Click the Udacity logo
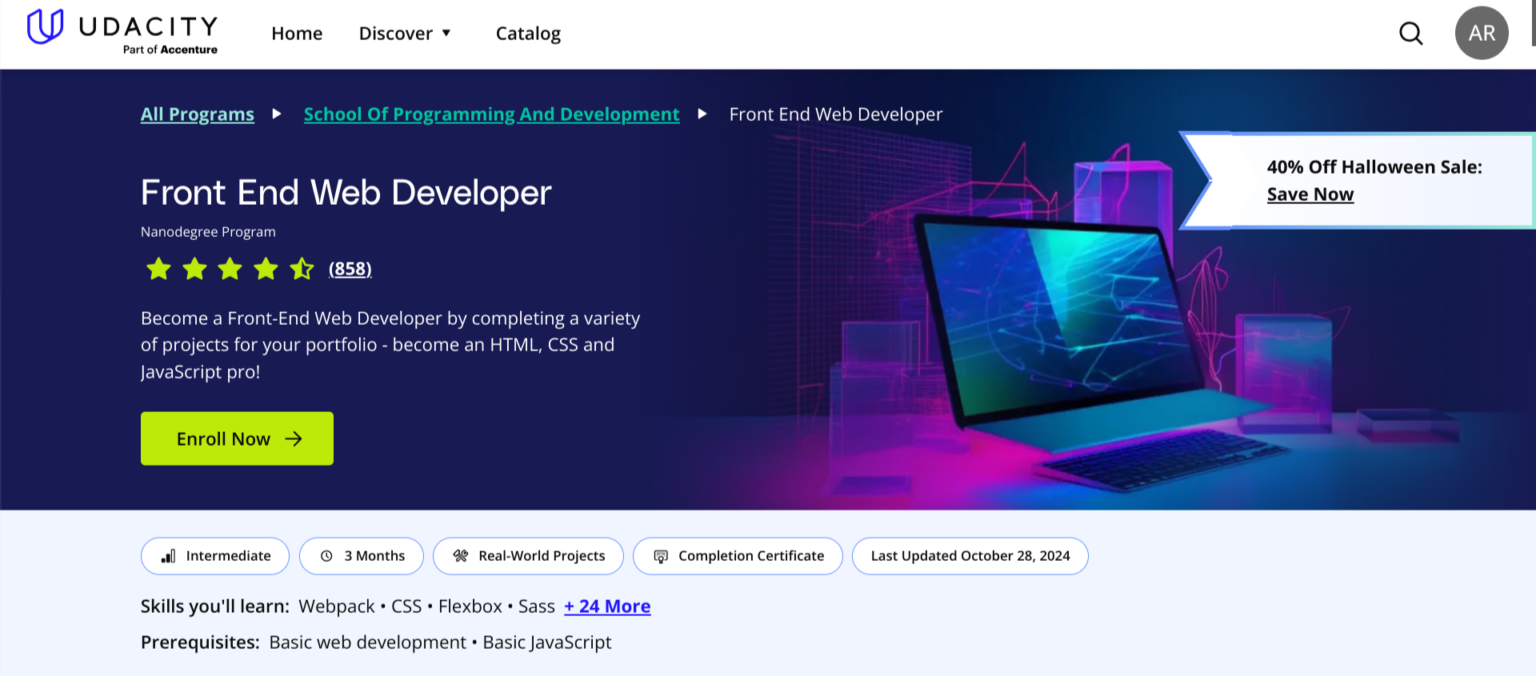This screenshot has width=1536, height=676. coord(120,31)
